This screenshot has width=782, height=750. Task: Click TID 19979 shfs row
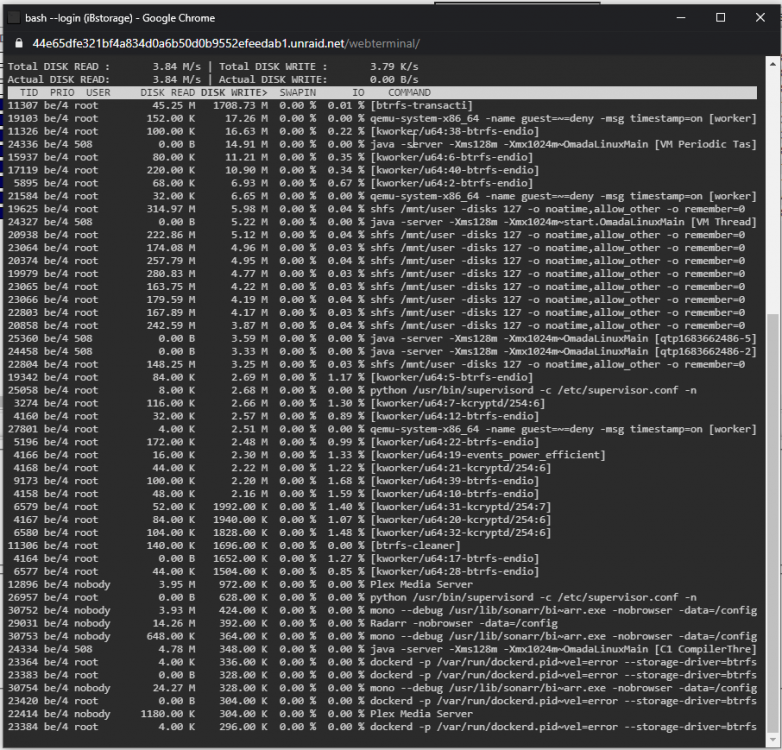click(377, 274)
